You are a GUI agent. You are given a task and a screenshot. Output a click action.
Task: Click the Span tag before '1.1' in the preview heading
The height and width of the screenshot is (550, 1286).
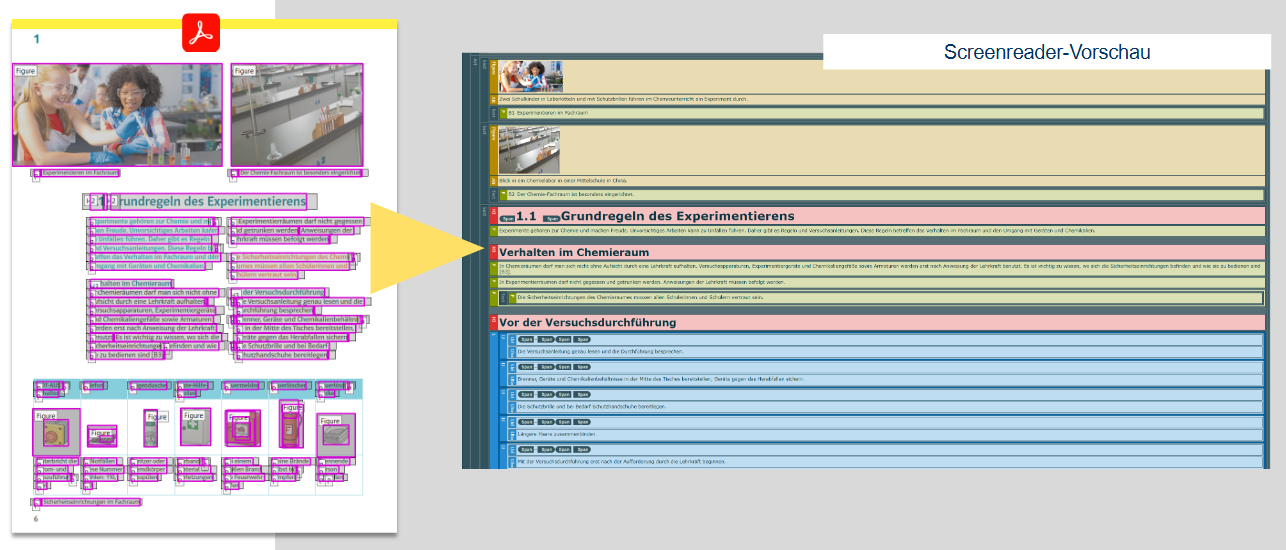tap(506, 217)
